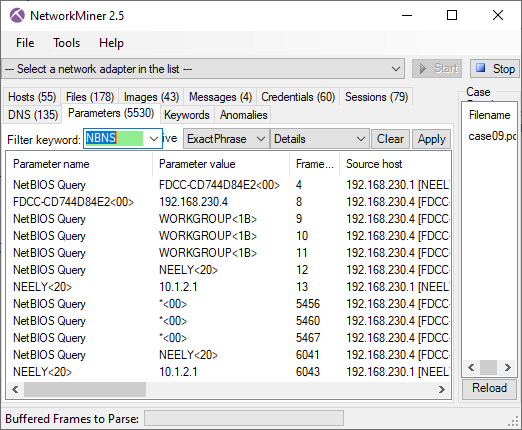The height and width of the screenshot is (430, 522).
Task: Minimize the NetworkMiner window
Action: tap(407, 15)
